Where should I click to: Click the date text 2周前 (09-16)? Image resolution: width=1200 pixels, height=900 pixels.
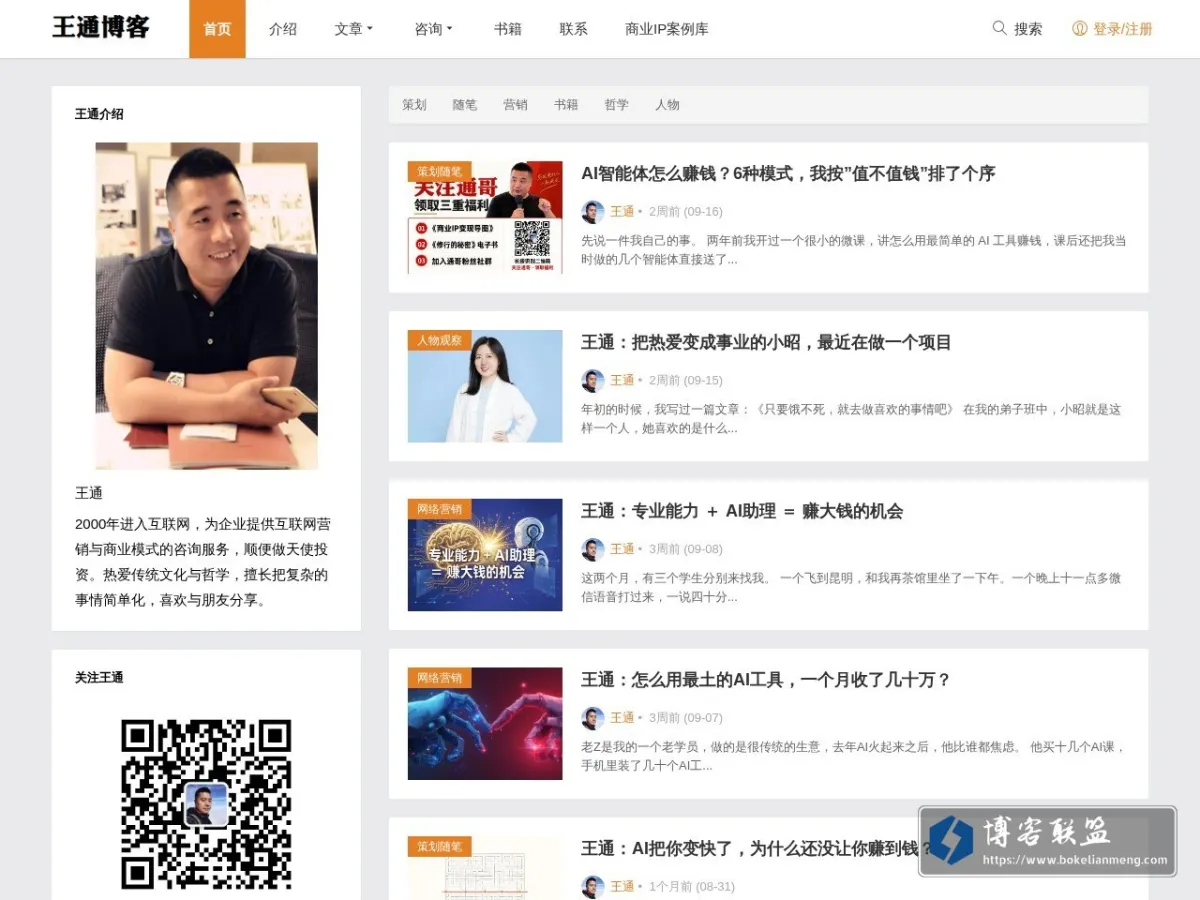tap(685, 211)
